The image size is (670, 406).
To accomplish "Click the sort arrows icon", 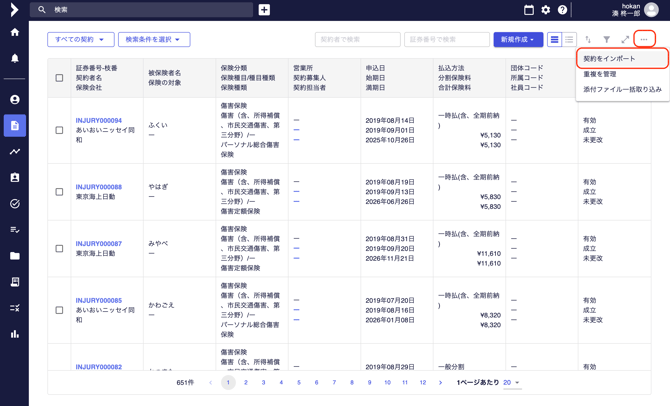I will [588, 40].
